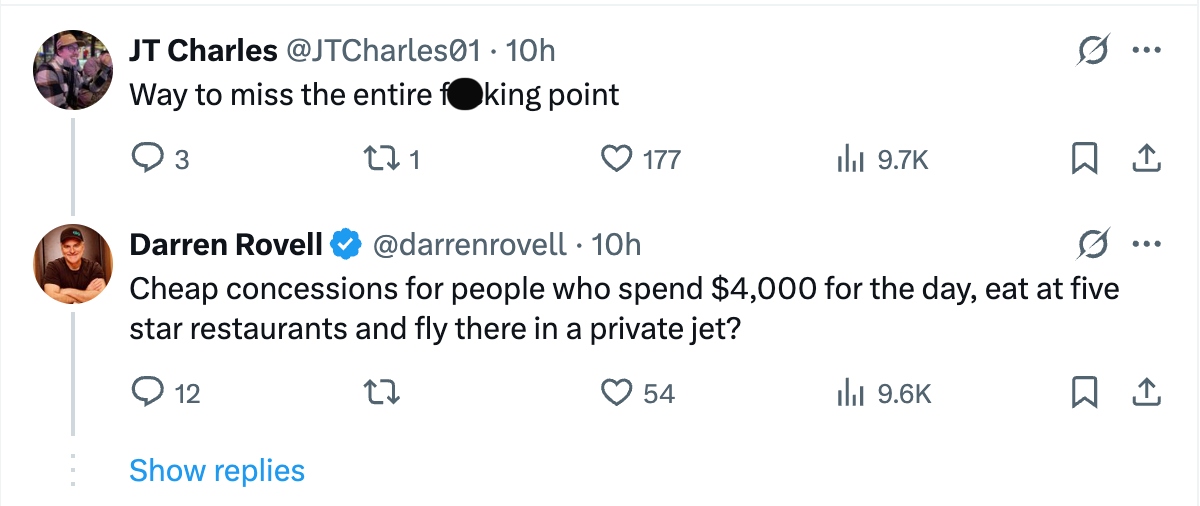1200x506 pixels.
Task: Like Darren Rovell's tweet
Action: pos(617,394)
